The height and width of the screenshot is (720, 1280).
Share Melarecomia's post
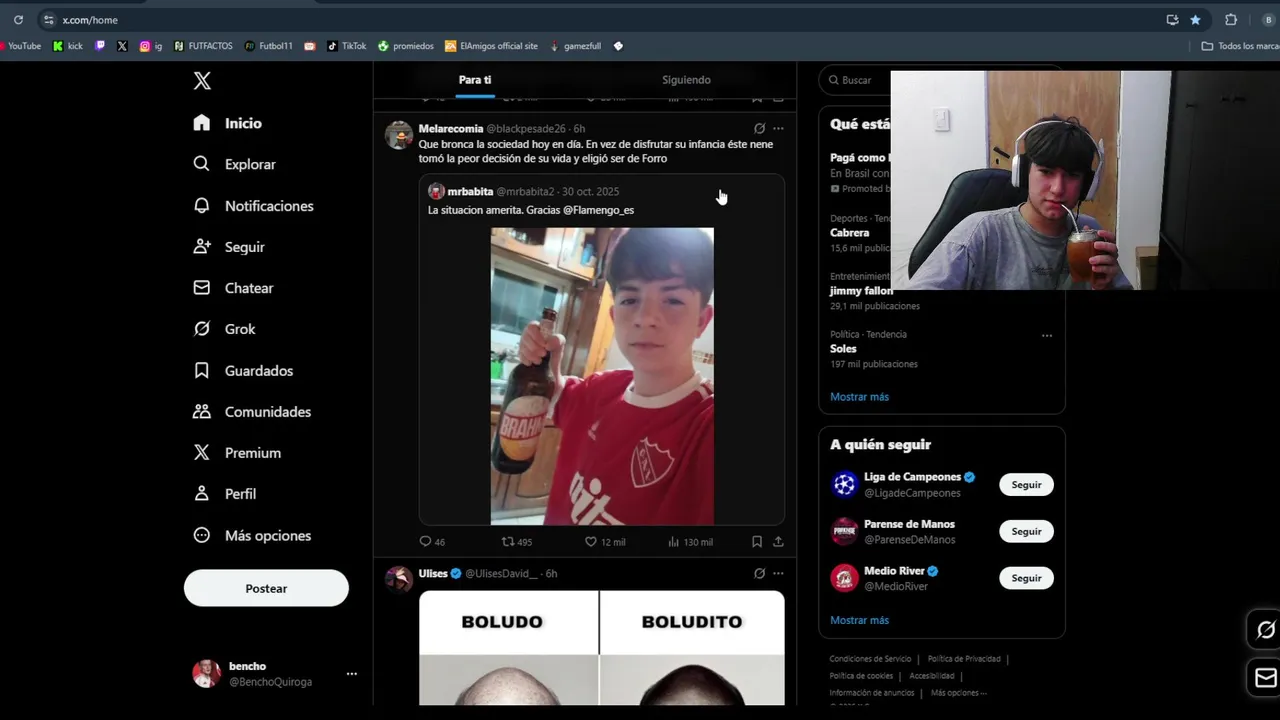pyautogui.click(x=778, y=542)
